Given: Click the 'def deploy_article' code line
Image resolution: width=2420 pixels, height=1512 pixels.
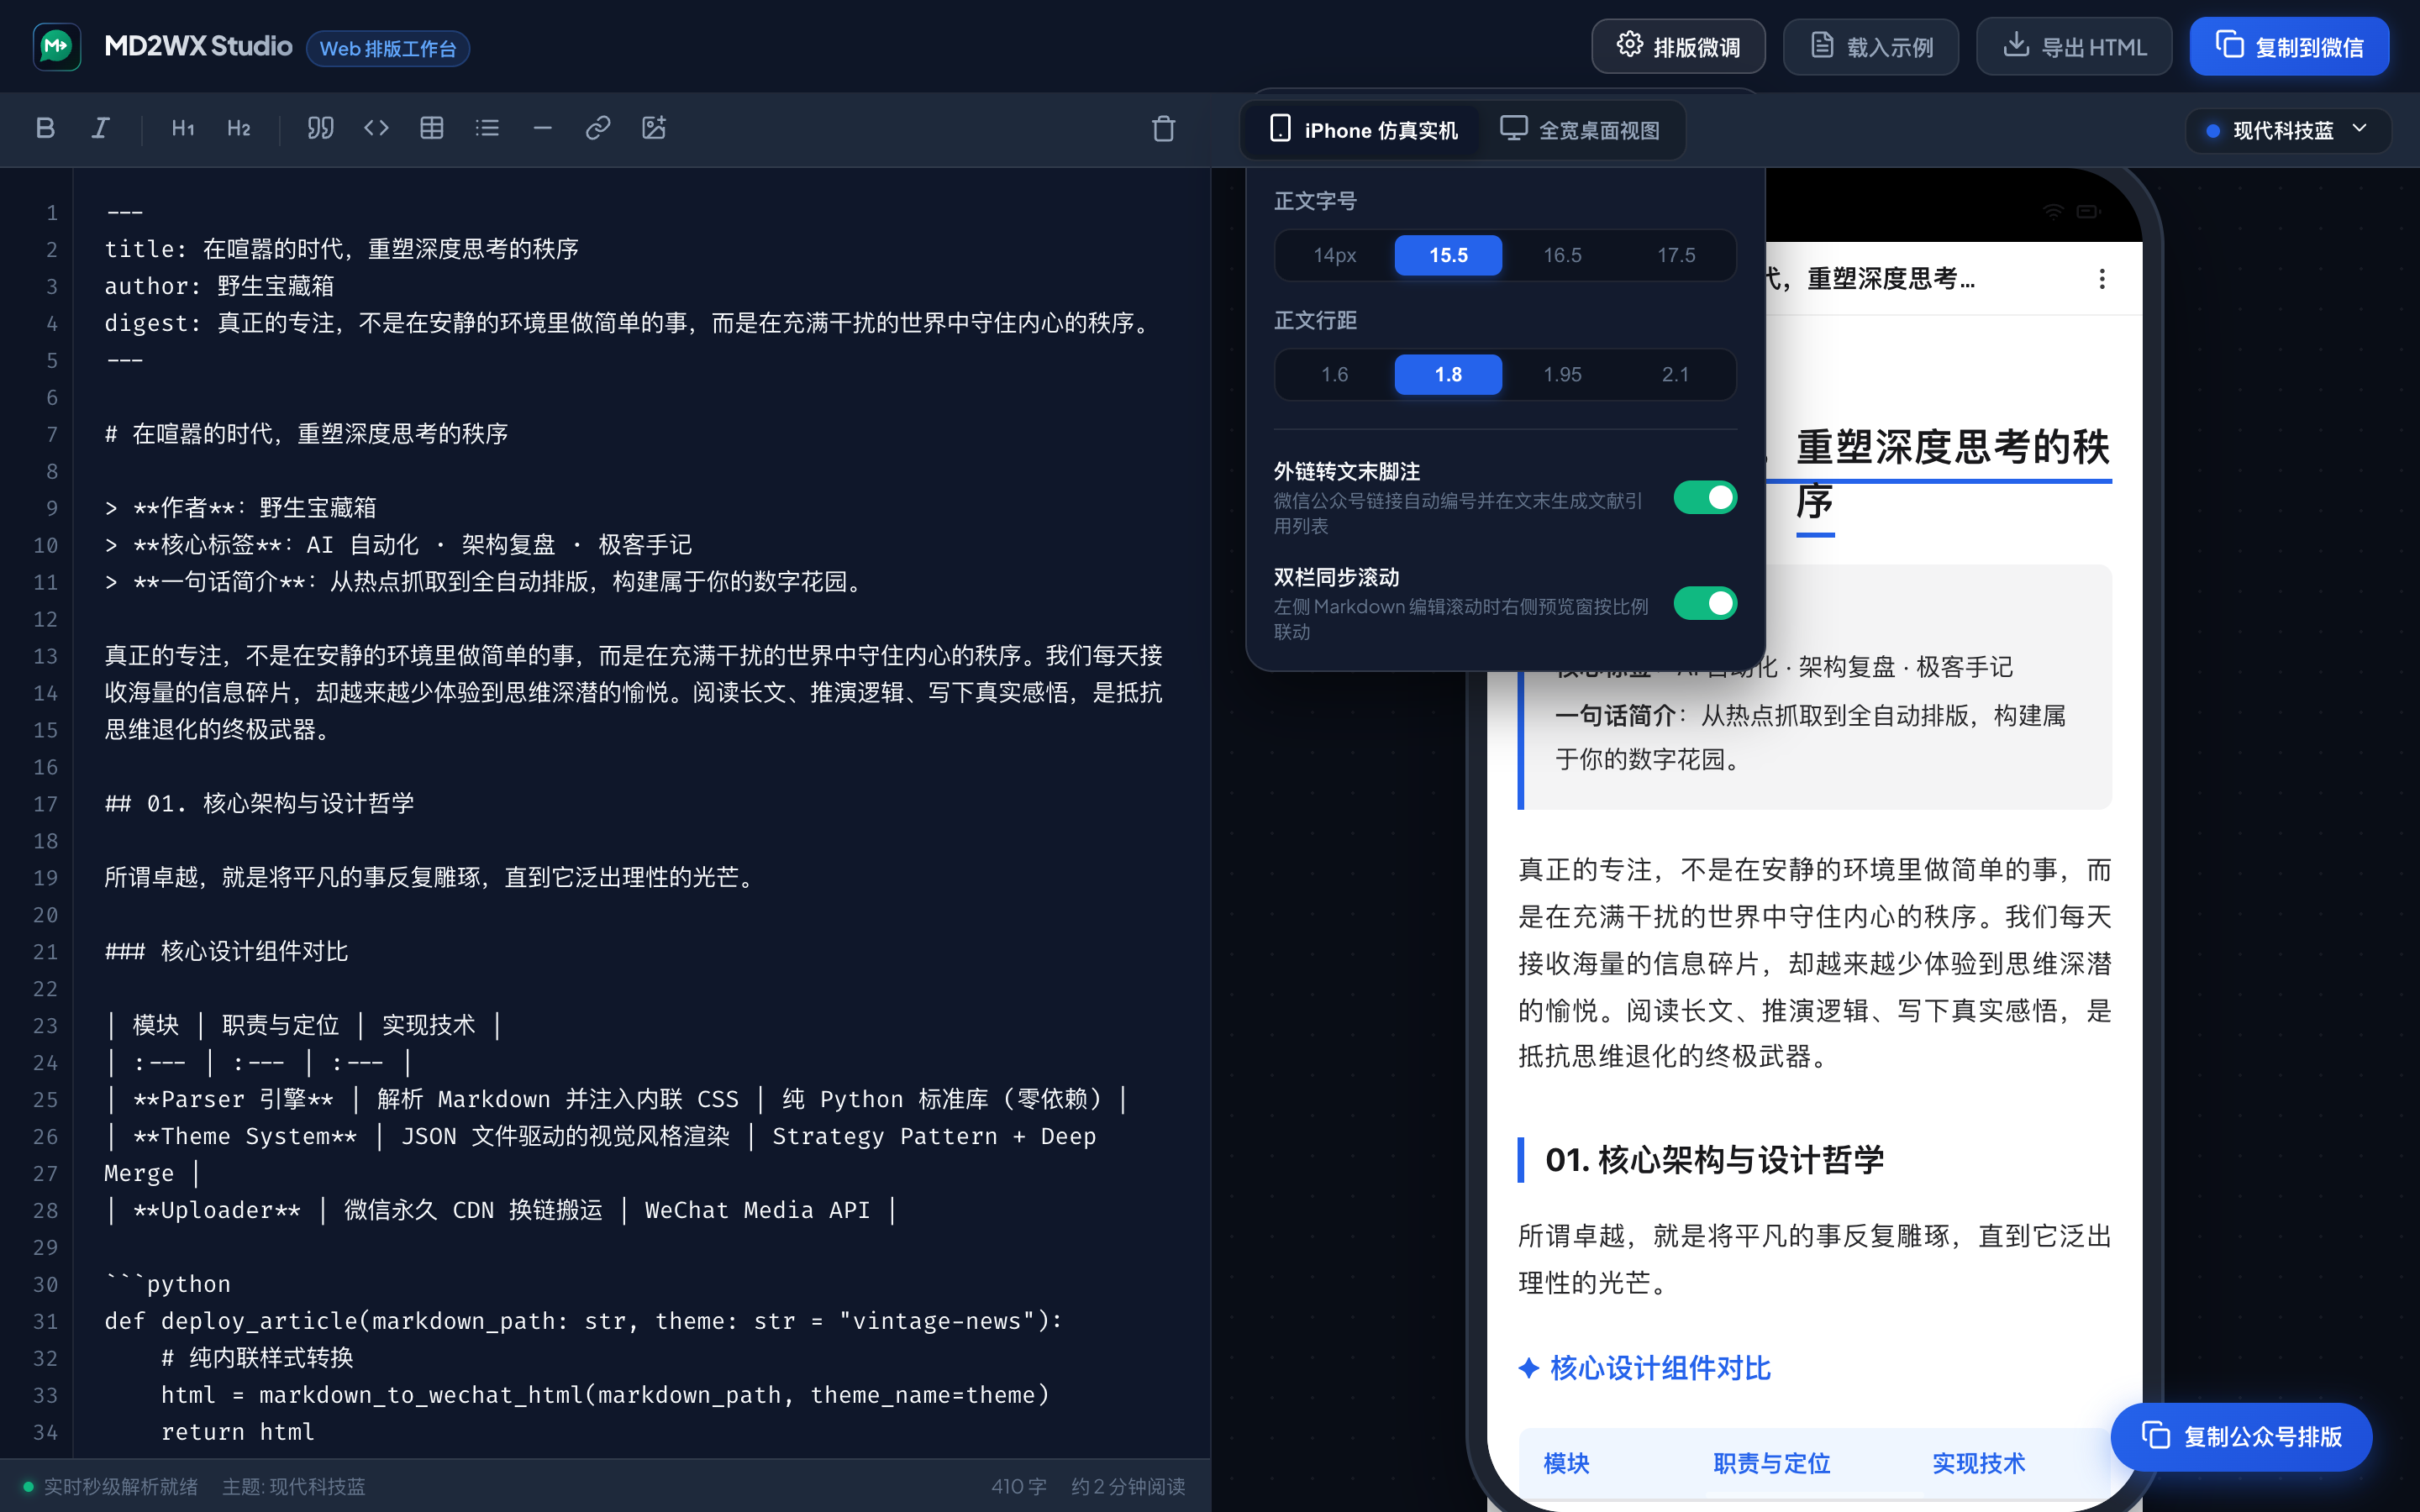Looking at the screenshot, I should [x=584, y=1321].
